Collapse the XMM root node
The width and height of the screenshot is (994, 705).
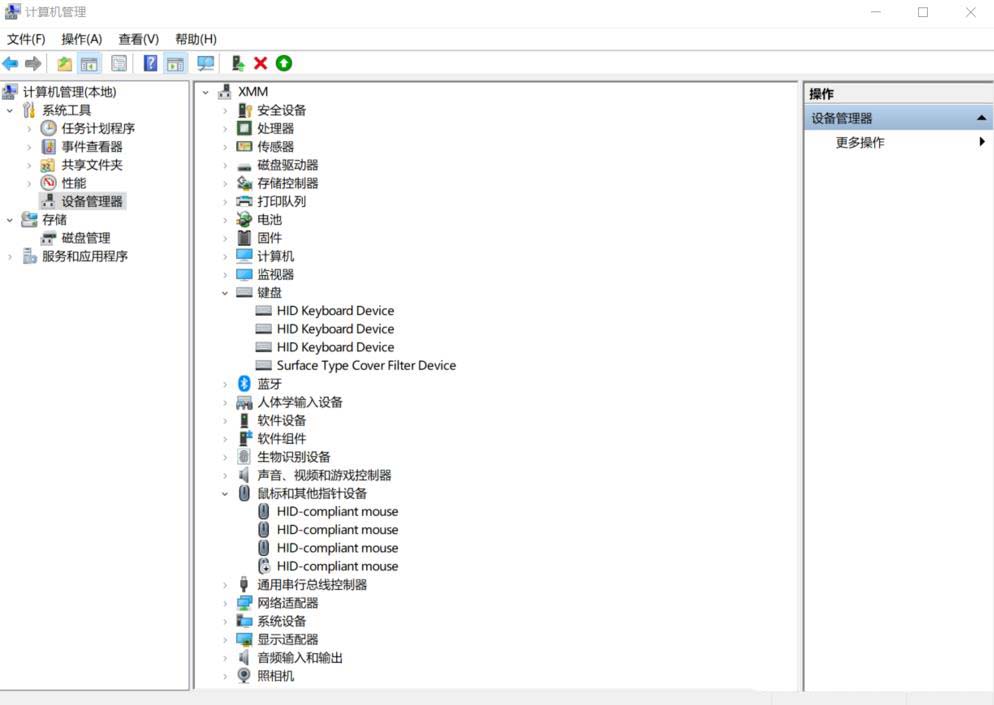click(205, 93)
